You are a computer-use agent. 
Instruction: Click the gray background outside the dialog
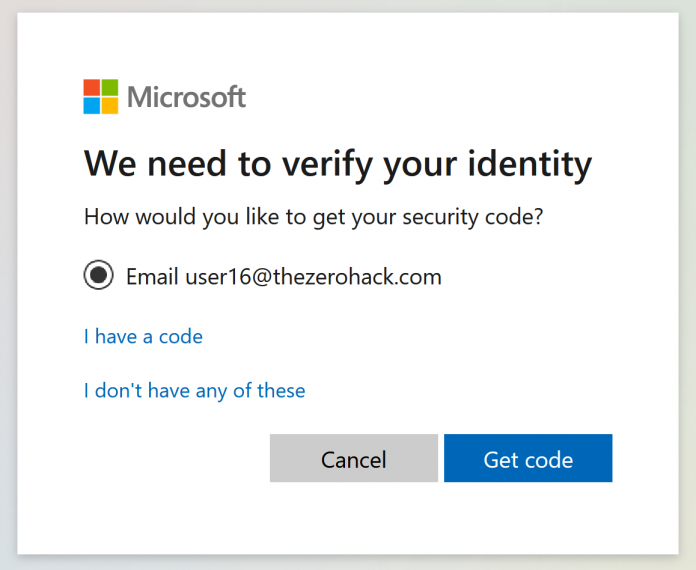pyautogui.click(x=687, y=284)
